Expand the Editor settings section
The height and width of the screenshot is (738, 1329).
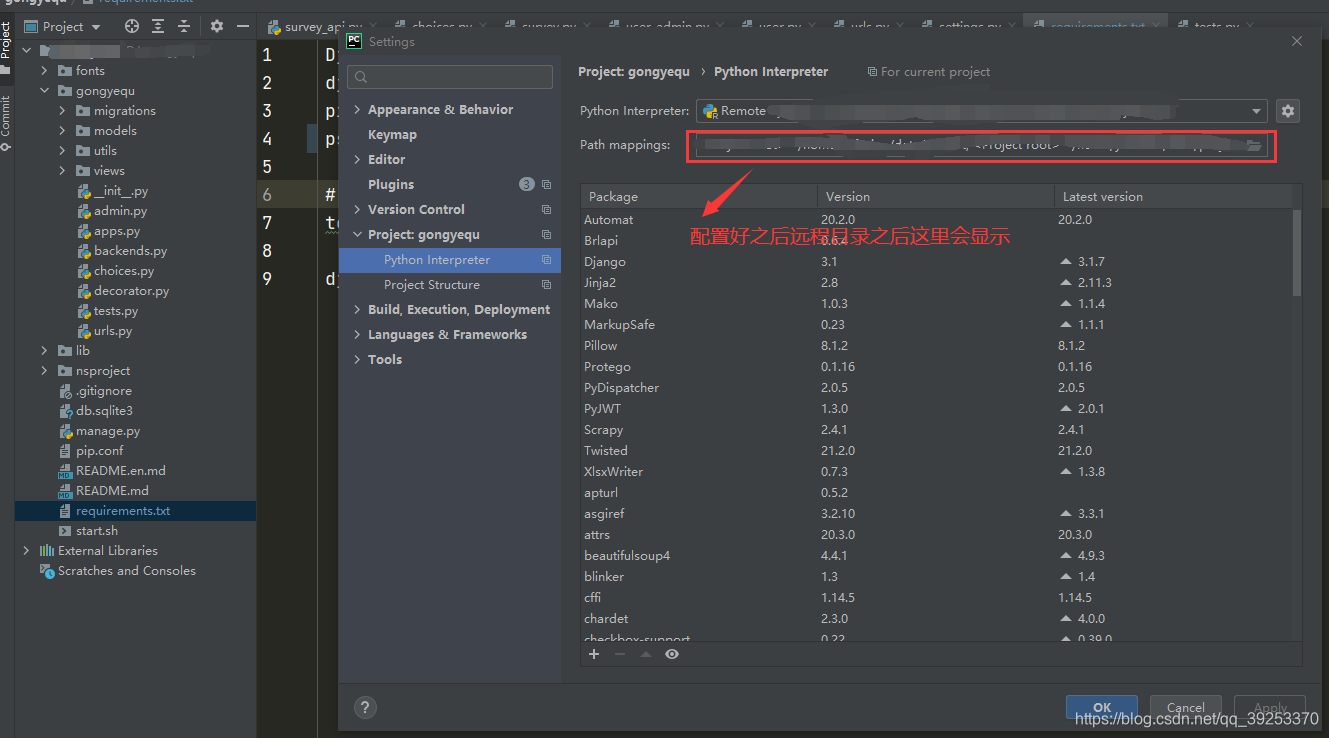coord(358,160)
